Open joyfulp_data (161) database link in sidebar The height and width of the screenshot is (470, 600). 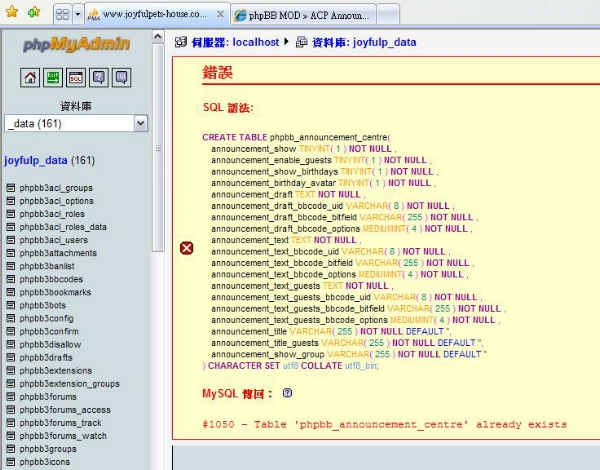coord(49,160)
